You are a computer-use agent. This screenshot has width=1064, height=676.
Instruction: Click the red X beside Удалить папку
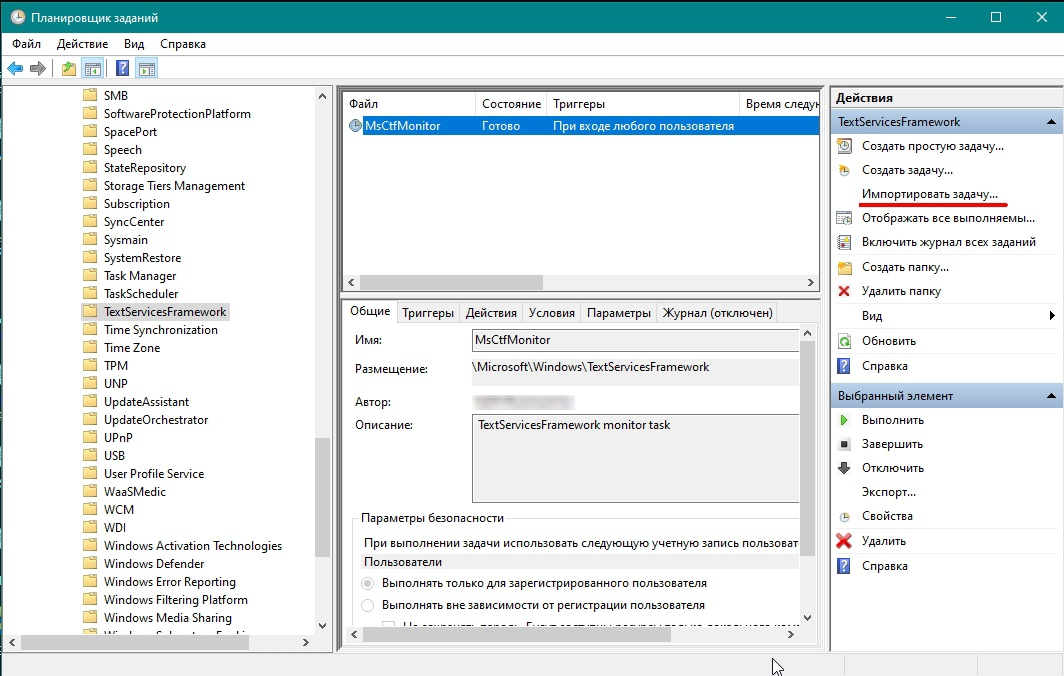844,291
